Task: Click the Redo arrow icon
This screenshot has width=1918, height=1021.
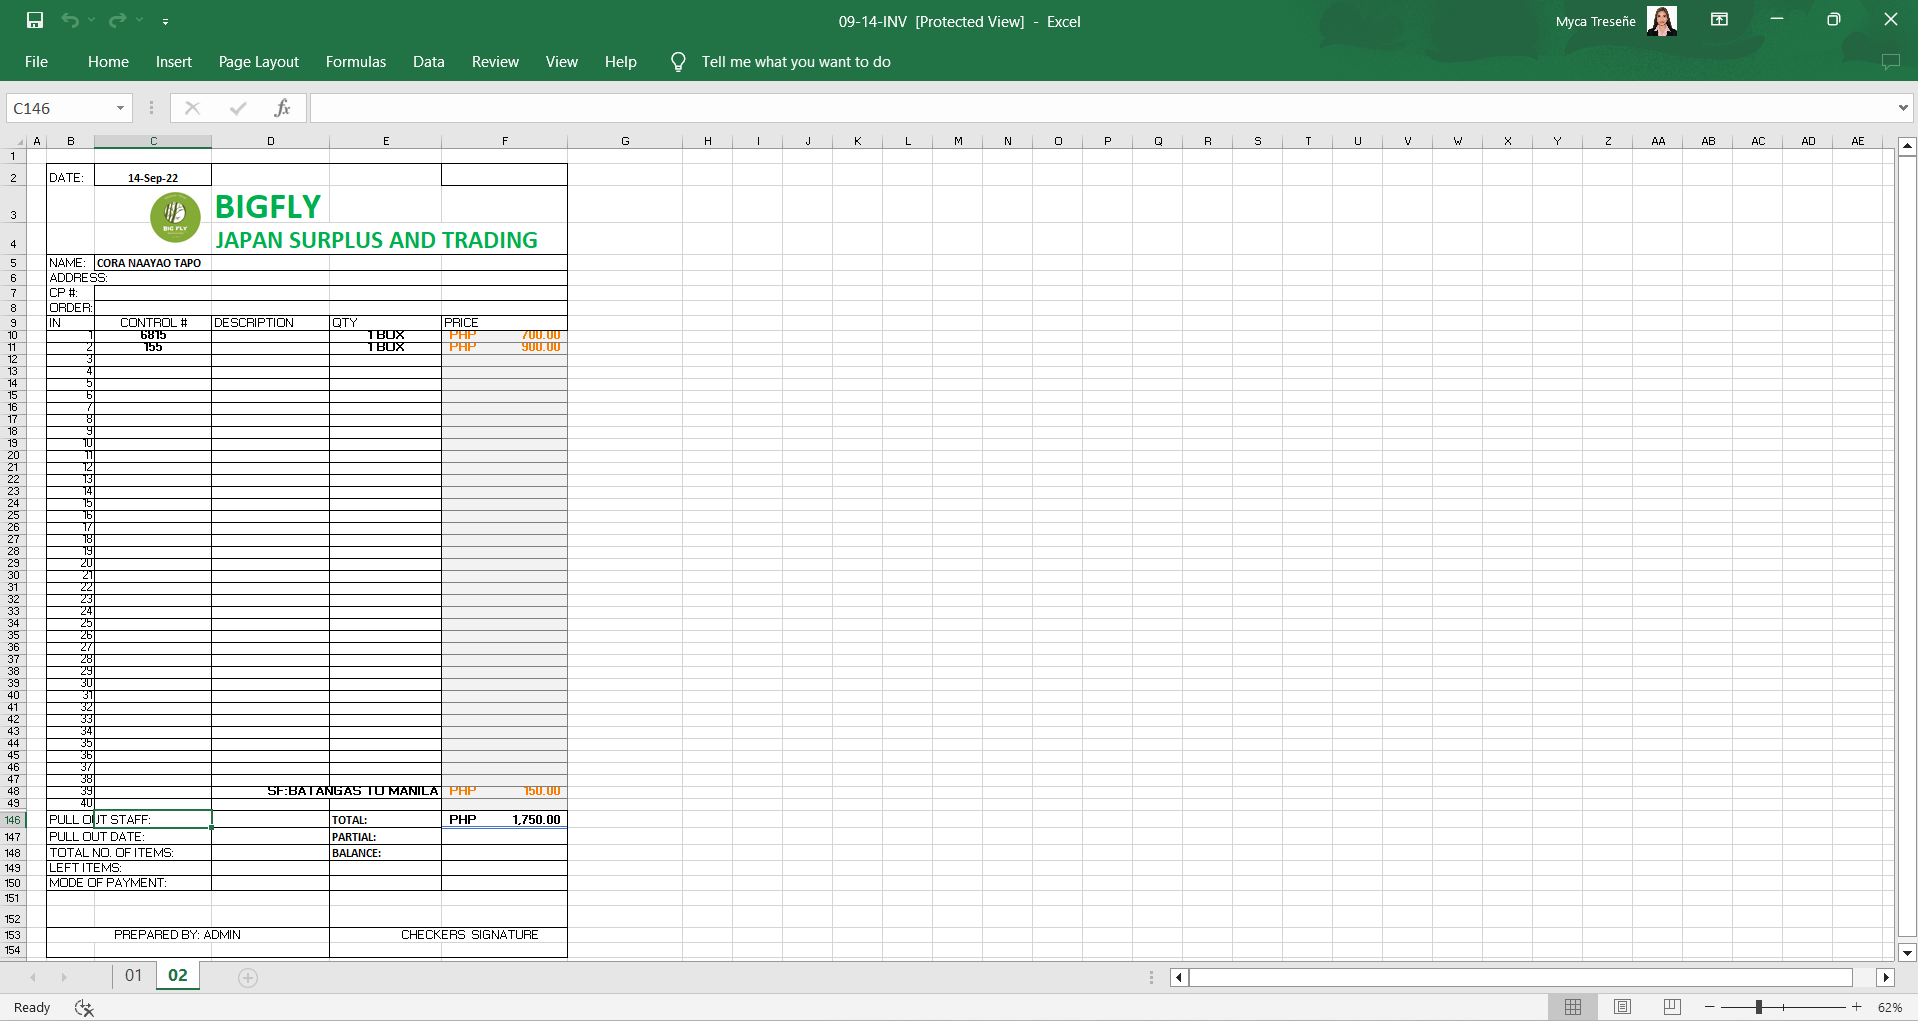Action: point(117,20)
